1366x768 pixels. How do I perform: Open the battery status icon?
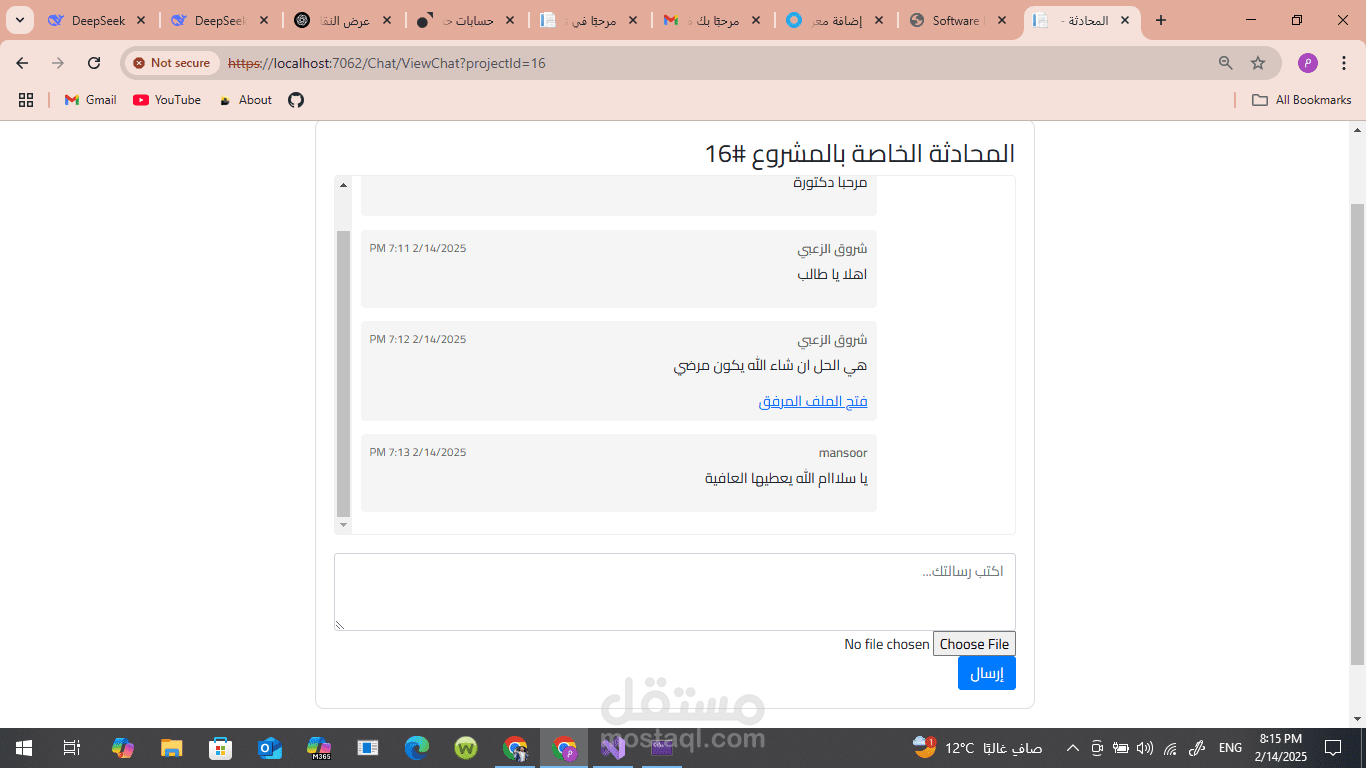click(x=1121, y=748)
